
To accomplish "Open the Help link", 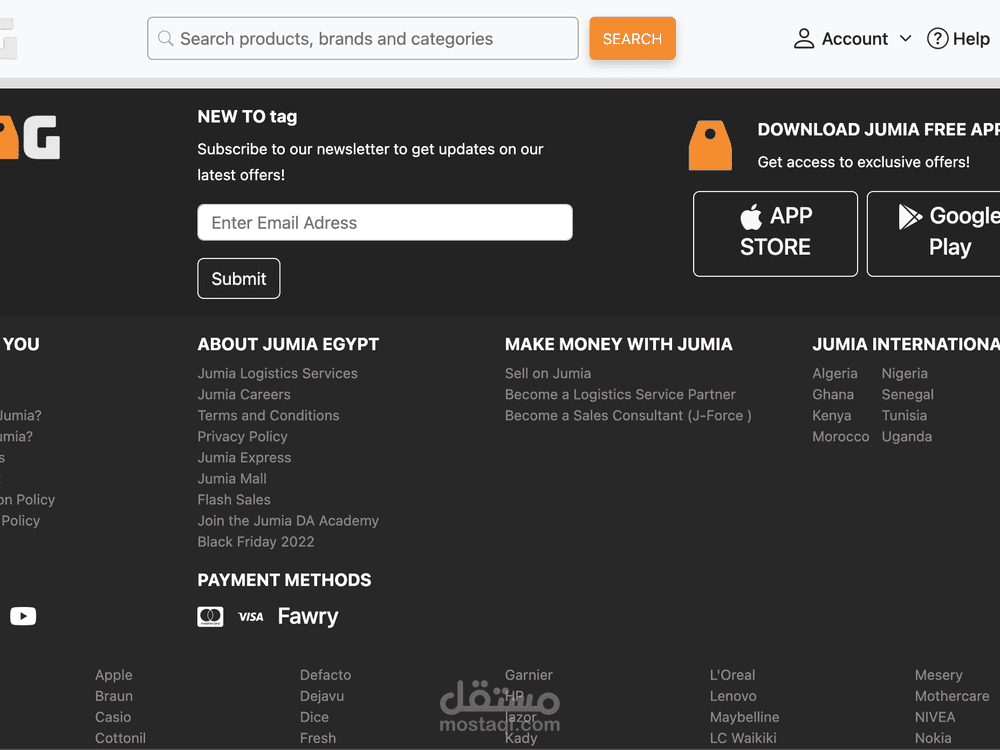I will click(971, 38).
